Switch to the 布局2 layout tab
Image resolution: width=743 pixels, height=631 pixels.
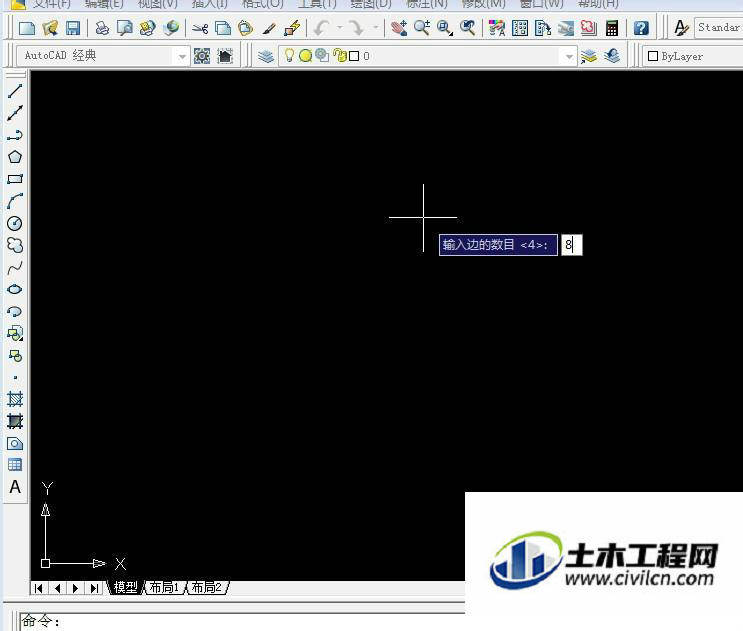click(x=207, y=587)
